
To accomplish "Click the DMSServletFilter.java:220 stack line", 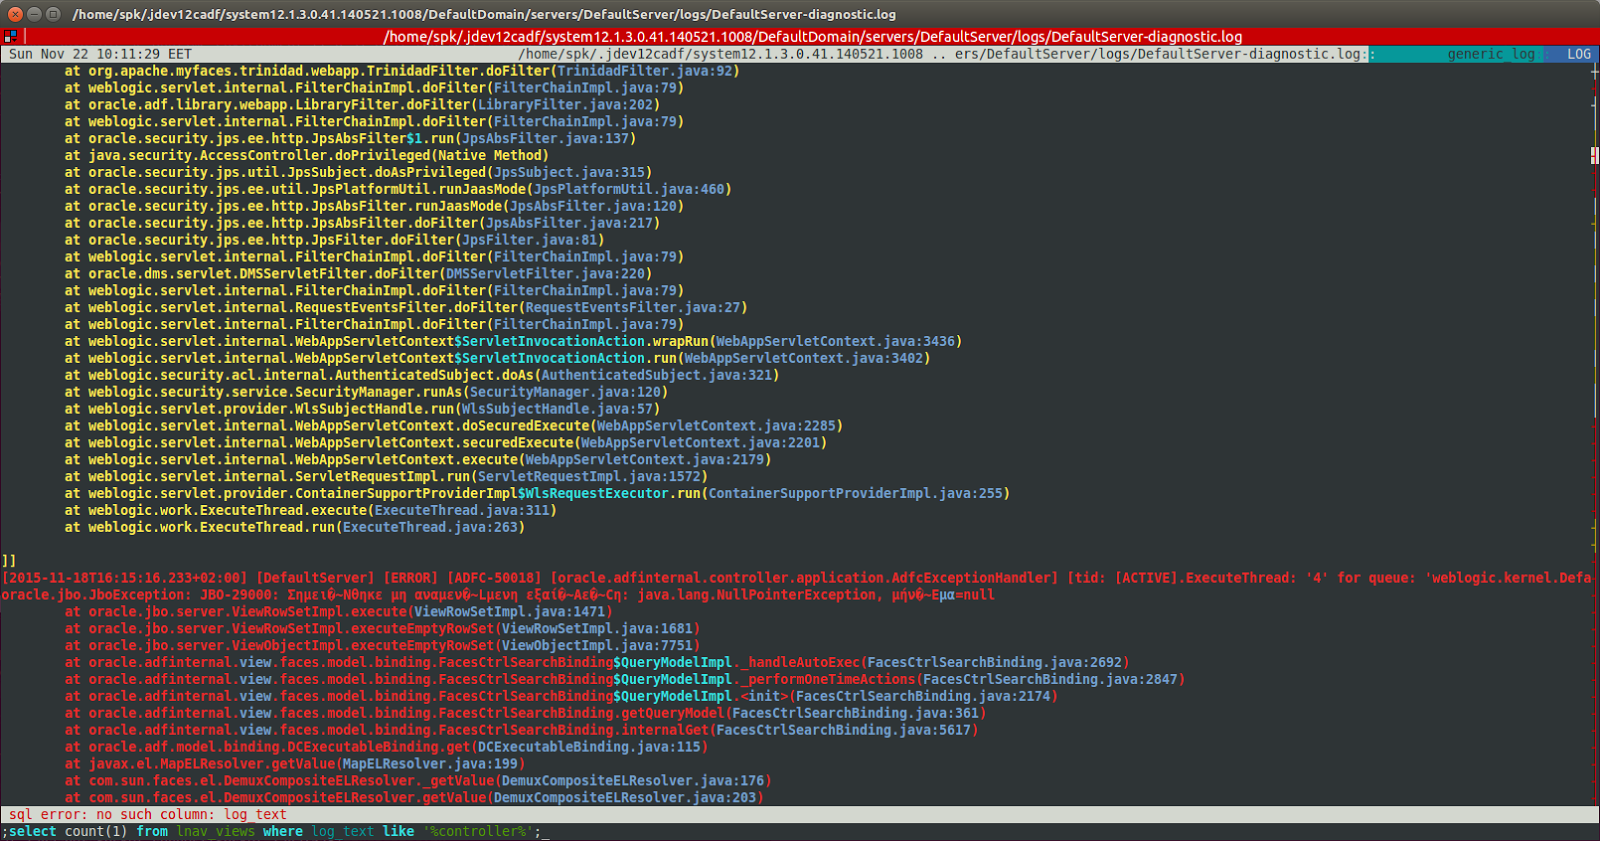I will click(x=358, y=274).
